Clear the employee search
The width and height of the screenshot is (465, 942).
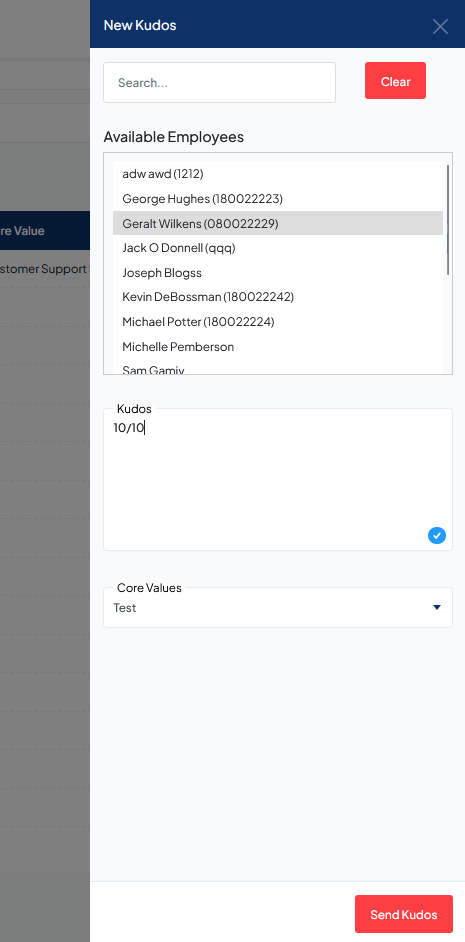395,81
